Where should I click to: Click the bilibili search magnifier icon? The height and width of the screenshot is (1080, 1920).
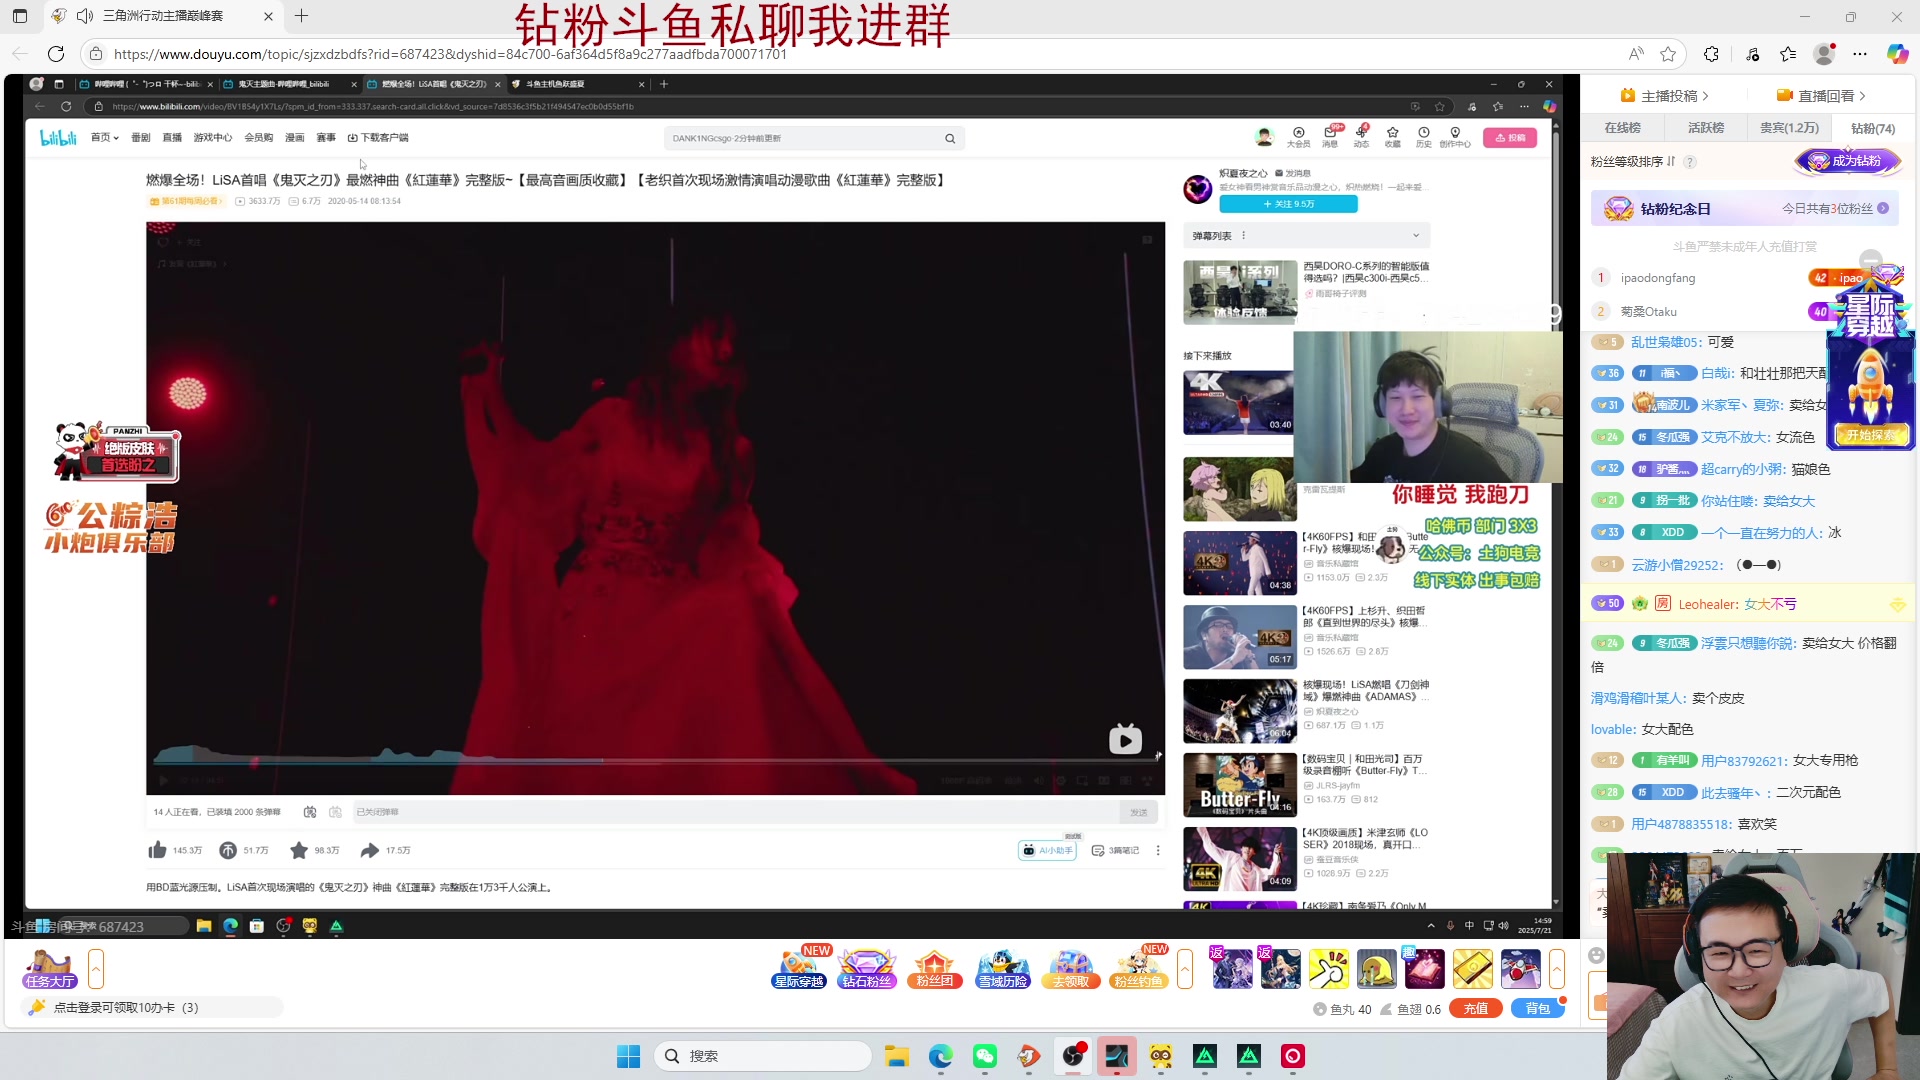[950, 138]
